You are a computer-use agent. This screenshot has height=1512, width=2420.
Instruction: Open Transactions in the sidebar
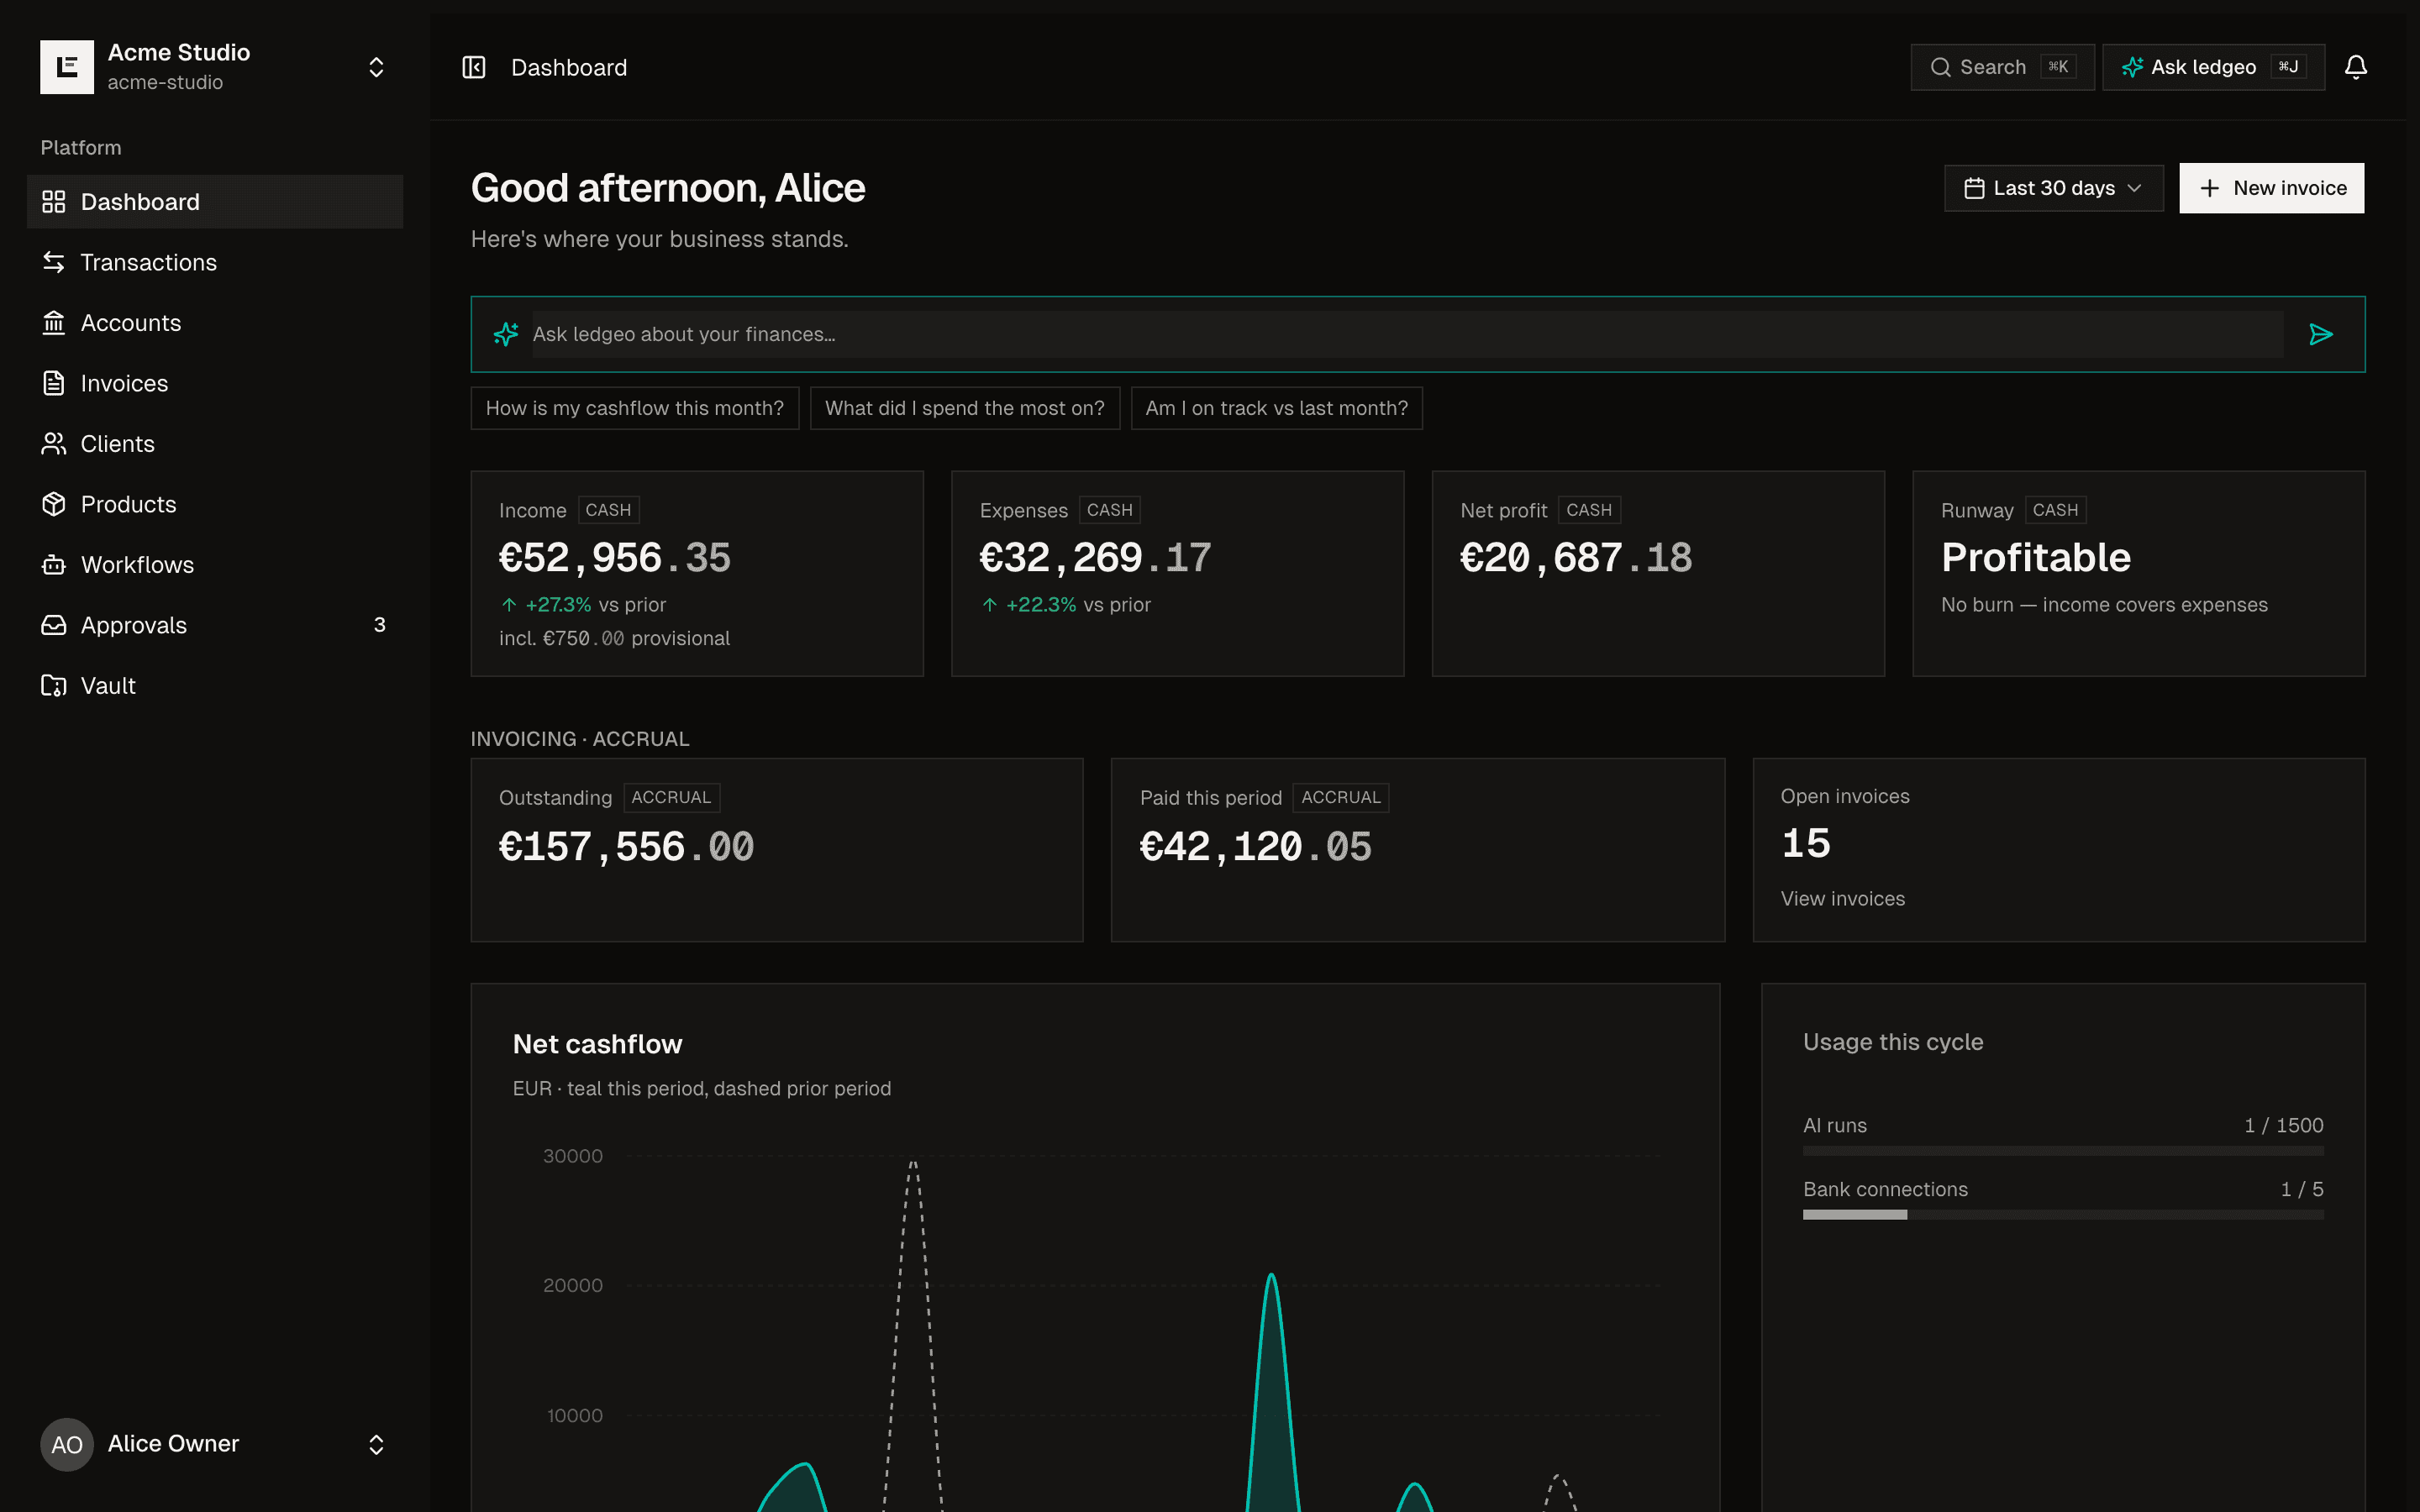[215, 262]
